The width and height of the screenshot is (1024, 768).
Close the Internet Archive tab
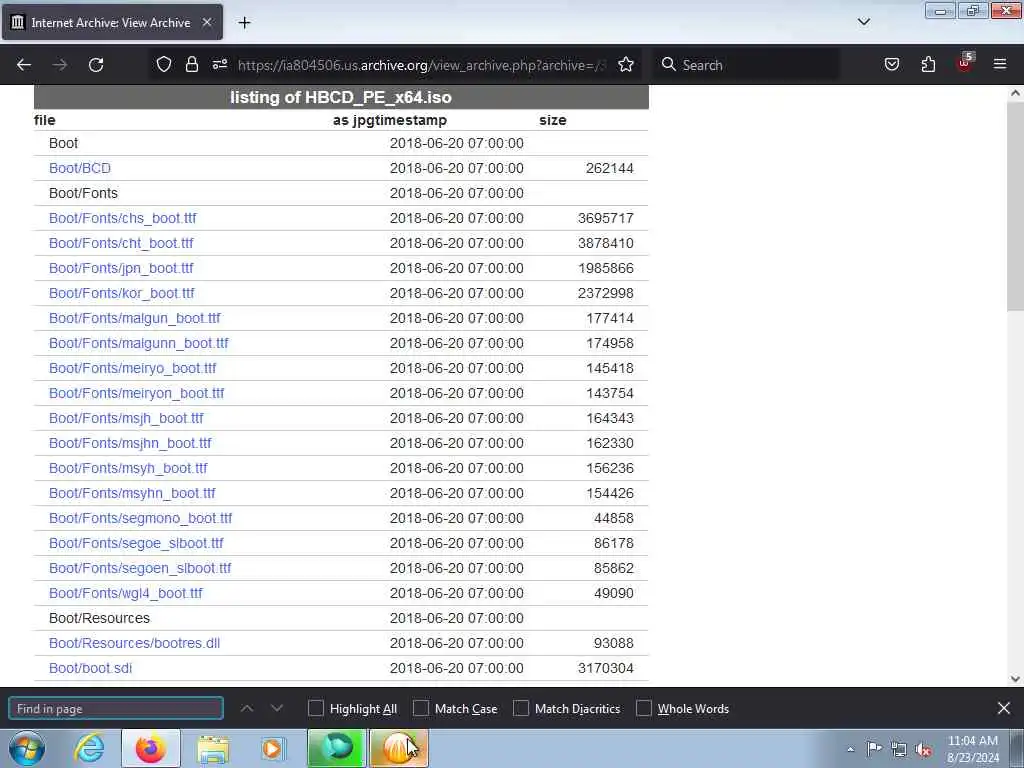pos(206,22)
